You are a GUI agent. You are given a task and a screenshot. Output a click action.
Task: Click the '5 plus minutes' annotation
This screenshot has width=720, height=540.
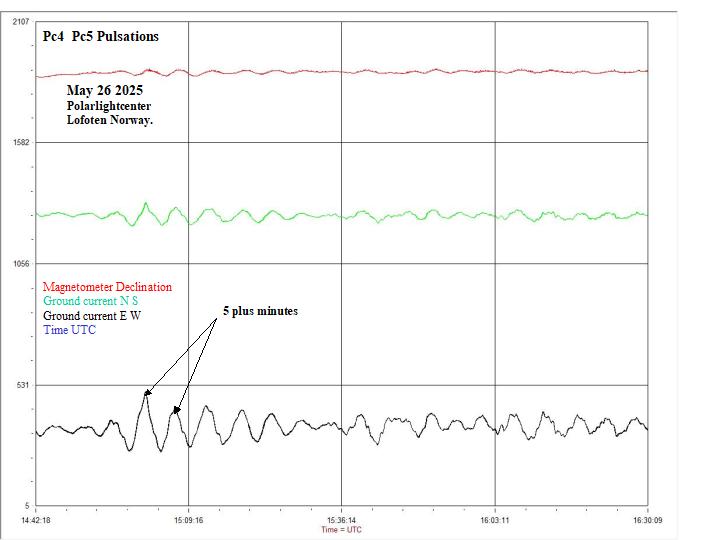pos(260,311)
